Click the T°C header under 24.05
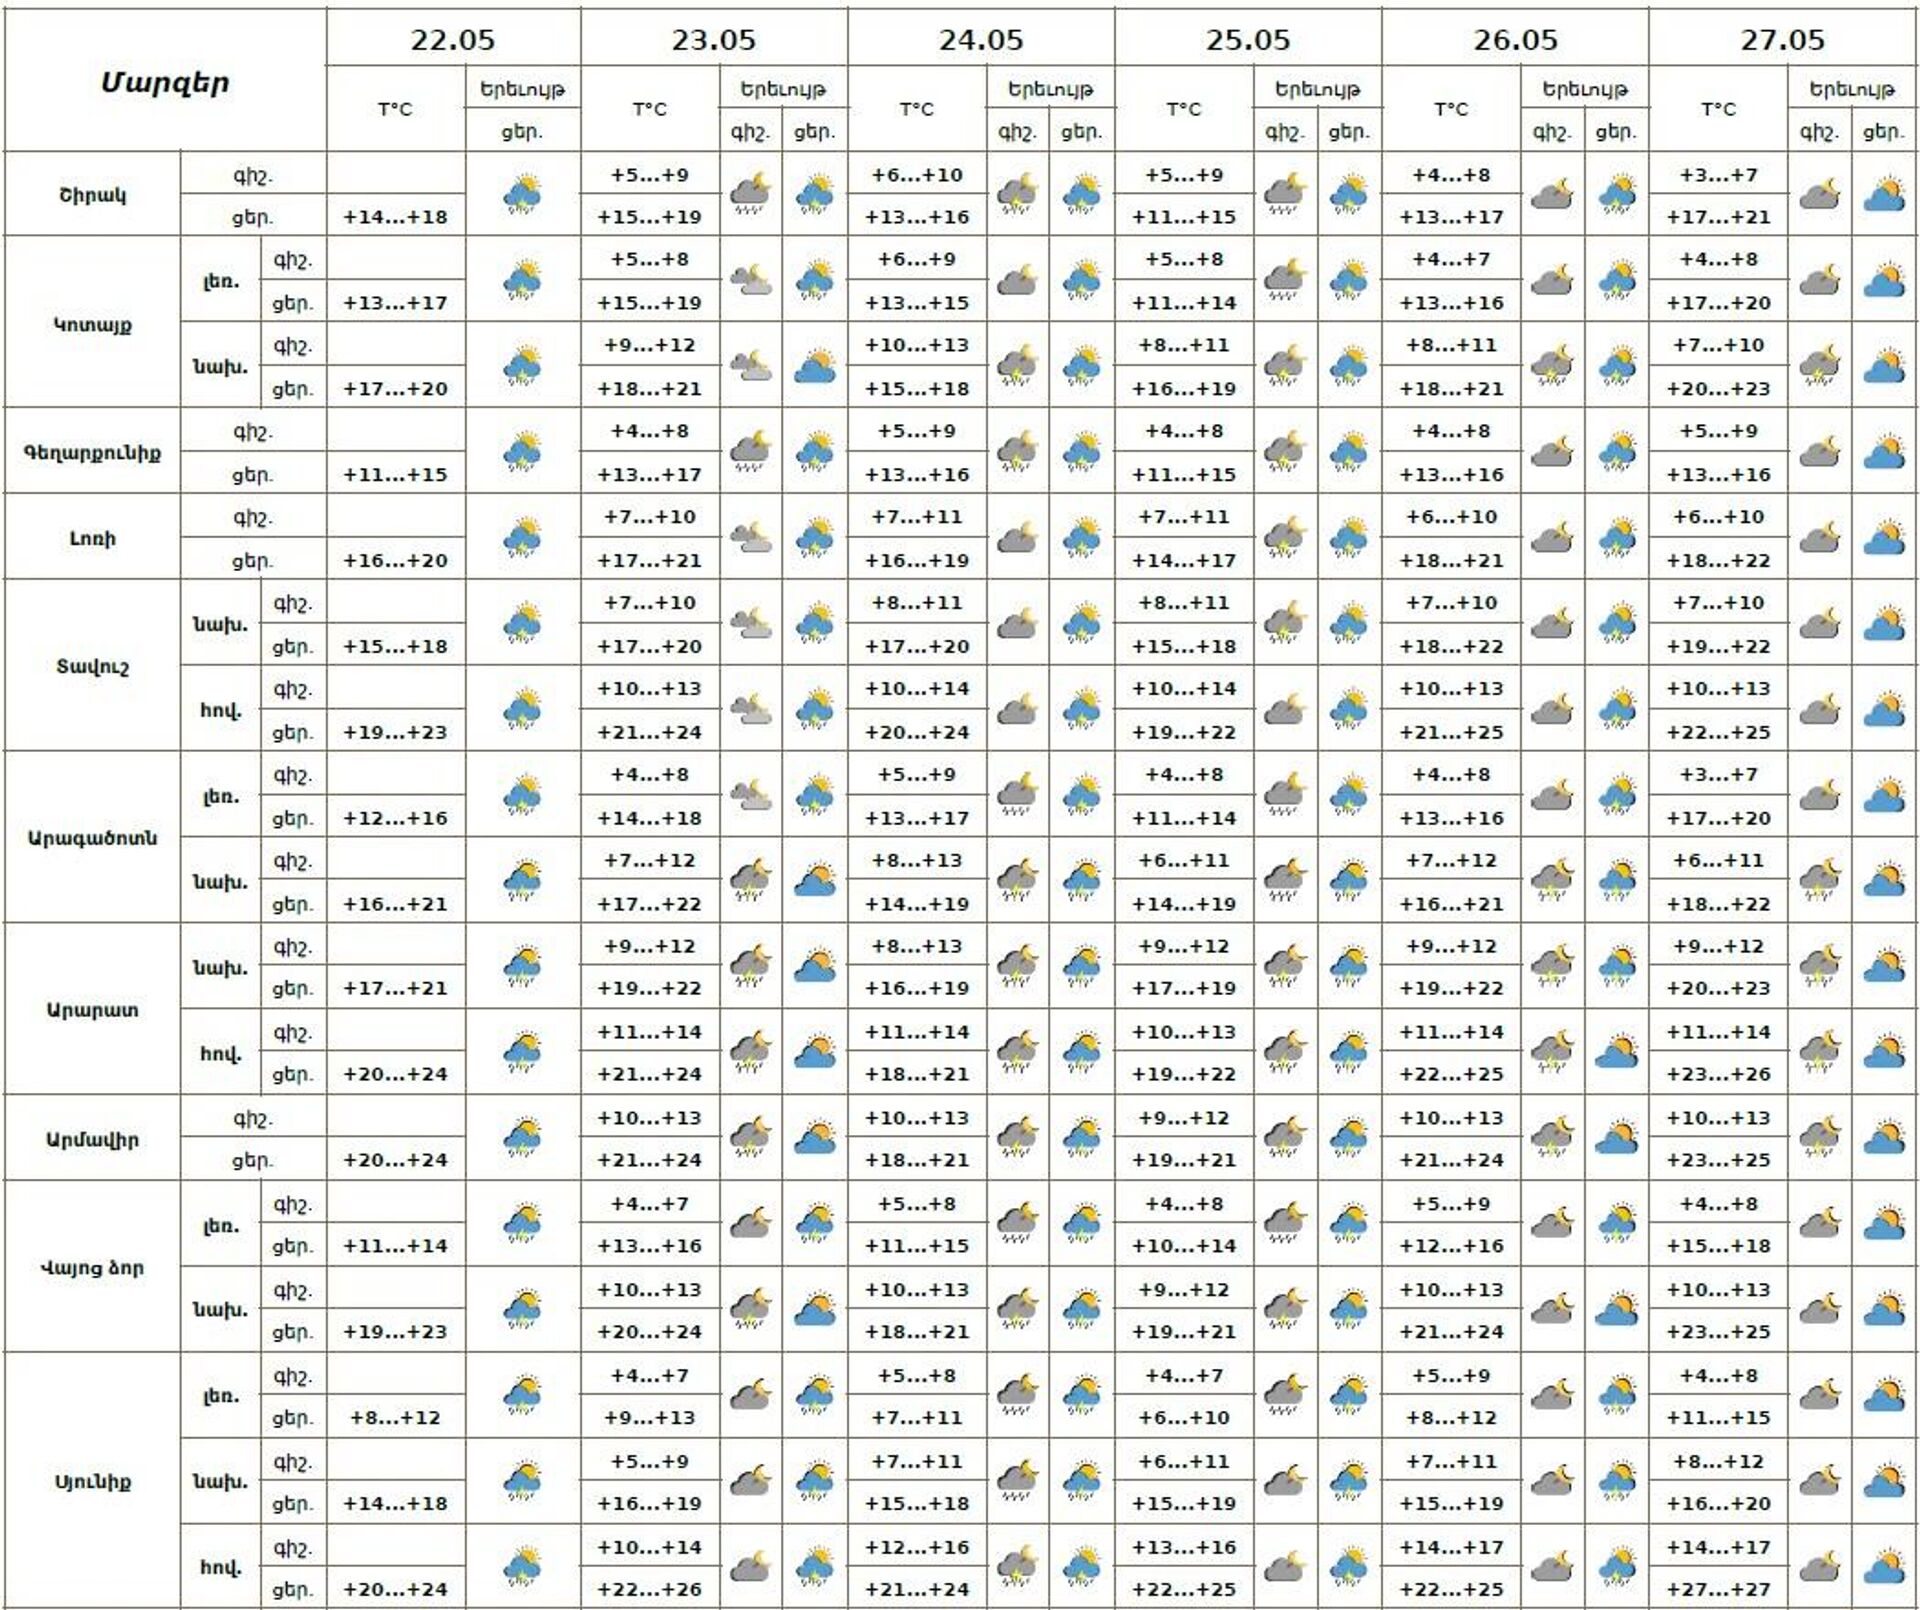Image resolution: width=1920 pixels, height=1610 pixels. click(917, 109)
